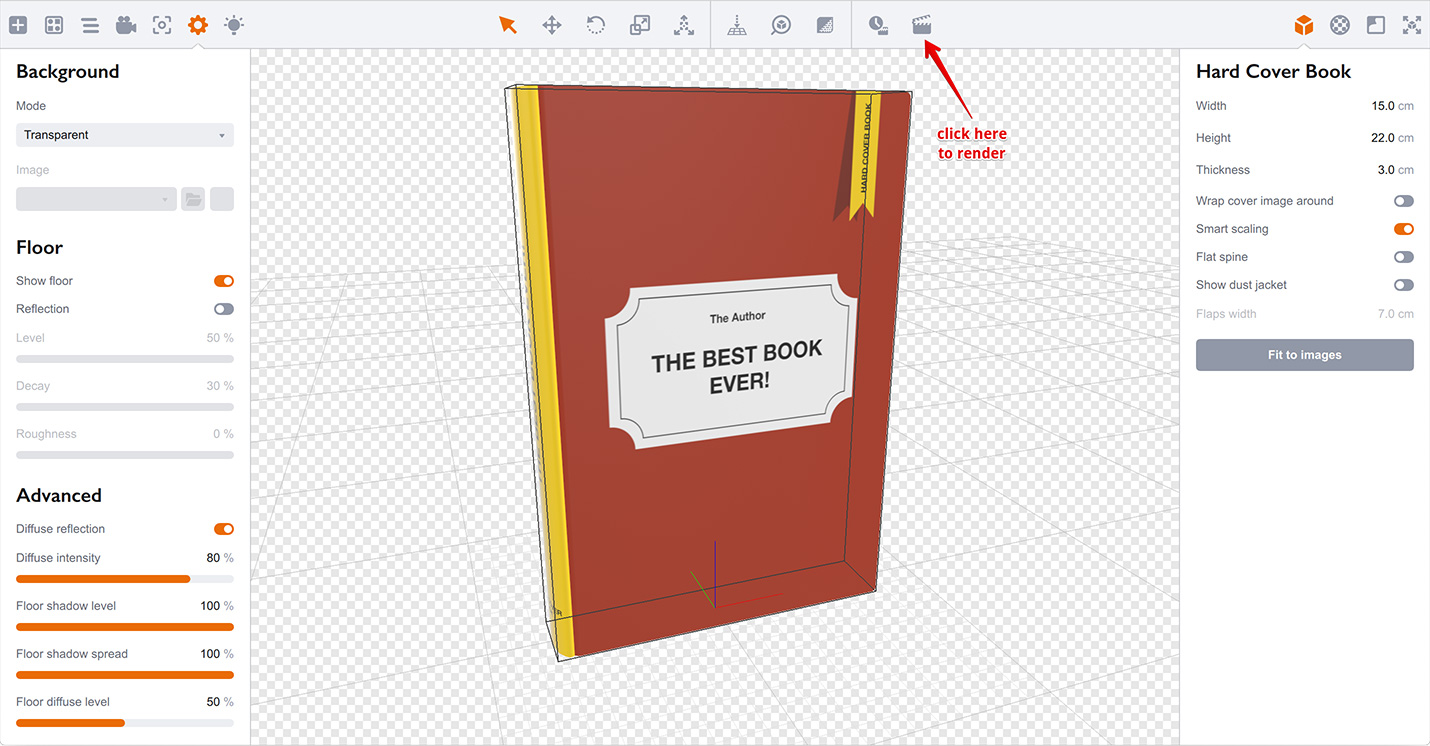
Task: Enable the floor Reflection toggle
Action: coord(224,309)
